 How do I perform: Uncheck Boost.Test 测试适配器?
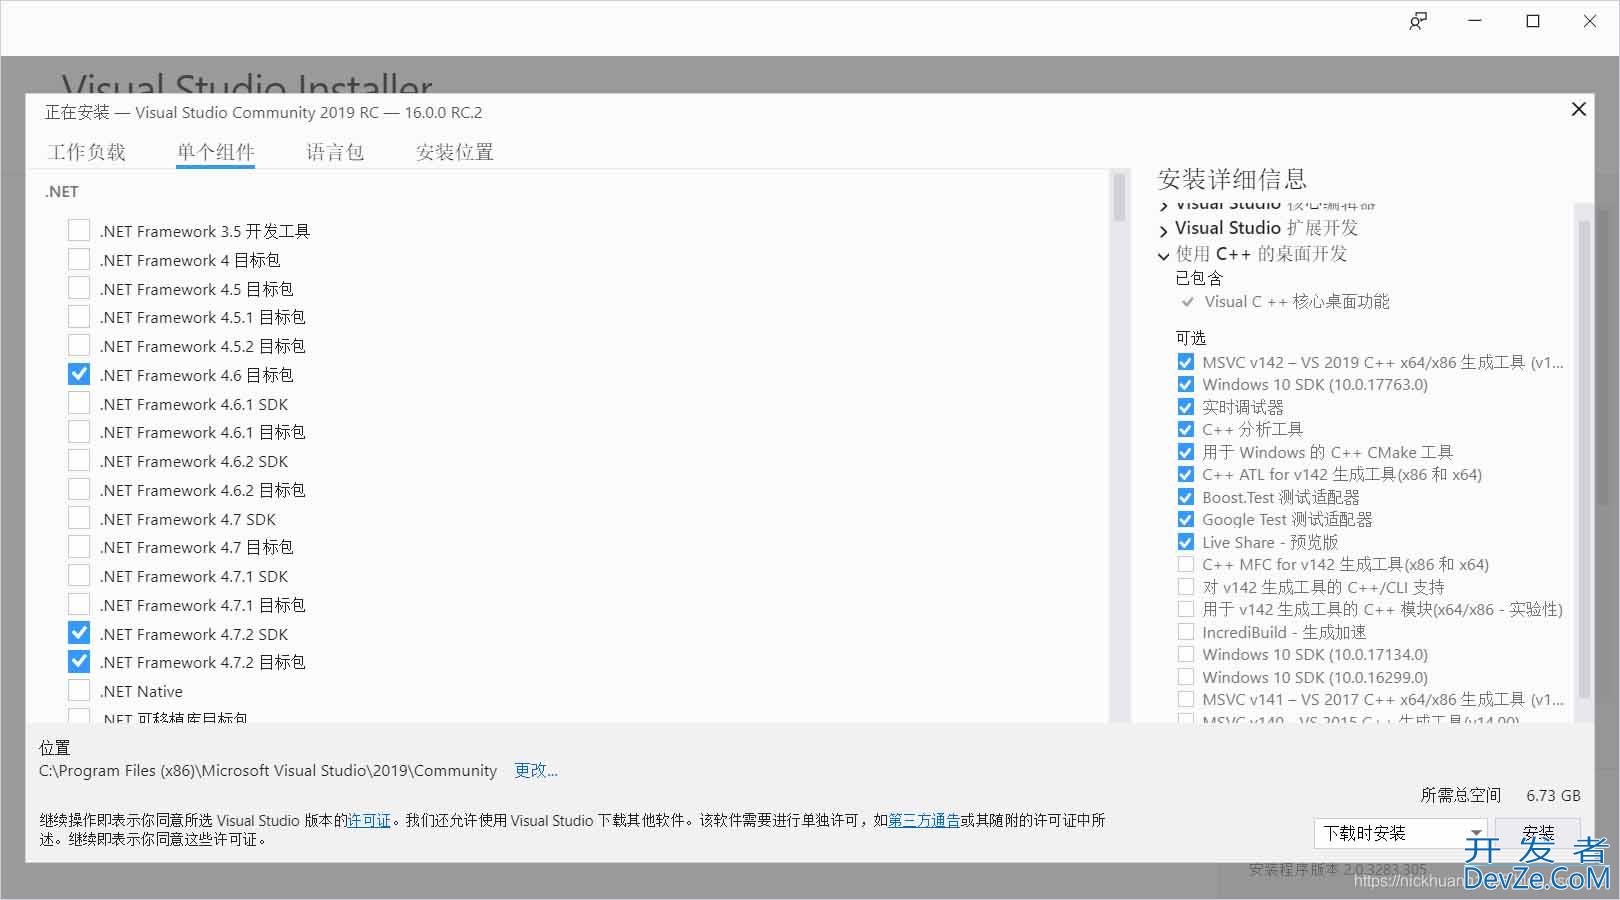click(x=1186, y=497)
